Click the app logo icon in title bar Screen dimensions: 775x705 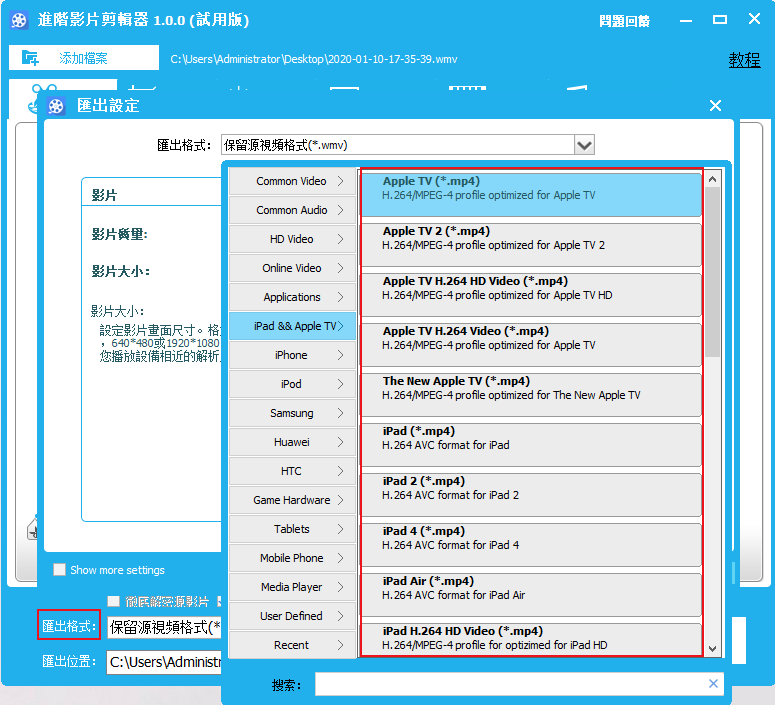(19, 20)
